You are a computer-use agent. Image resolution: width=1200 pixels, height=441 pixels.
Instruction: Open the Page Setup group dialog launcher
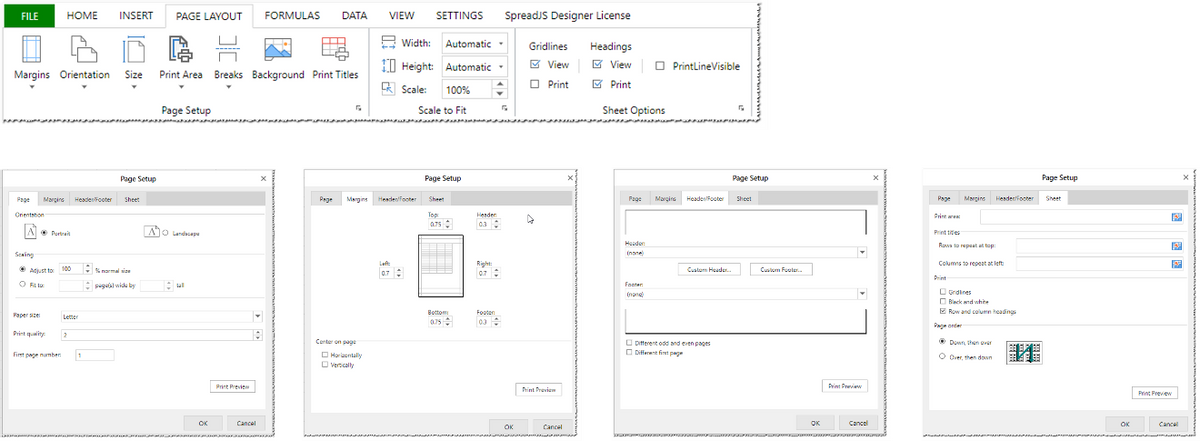tap(358, 108)
